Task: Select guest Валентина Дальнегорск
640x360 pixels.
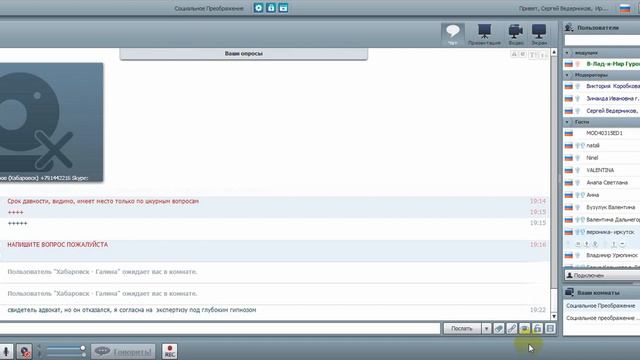Action: tap(613, 220)
